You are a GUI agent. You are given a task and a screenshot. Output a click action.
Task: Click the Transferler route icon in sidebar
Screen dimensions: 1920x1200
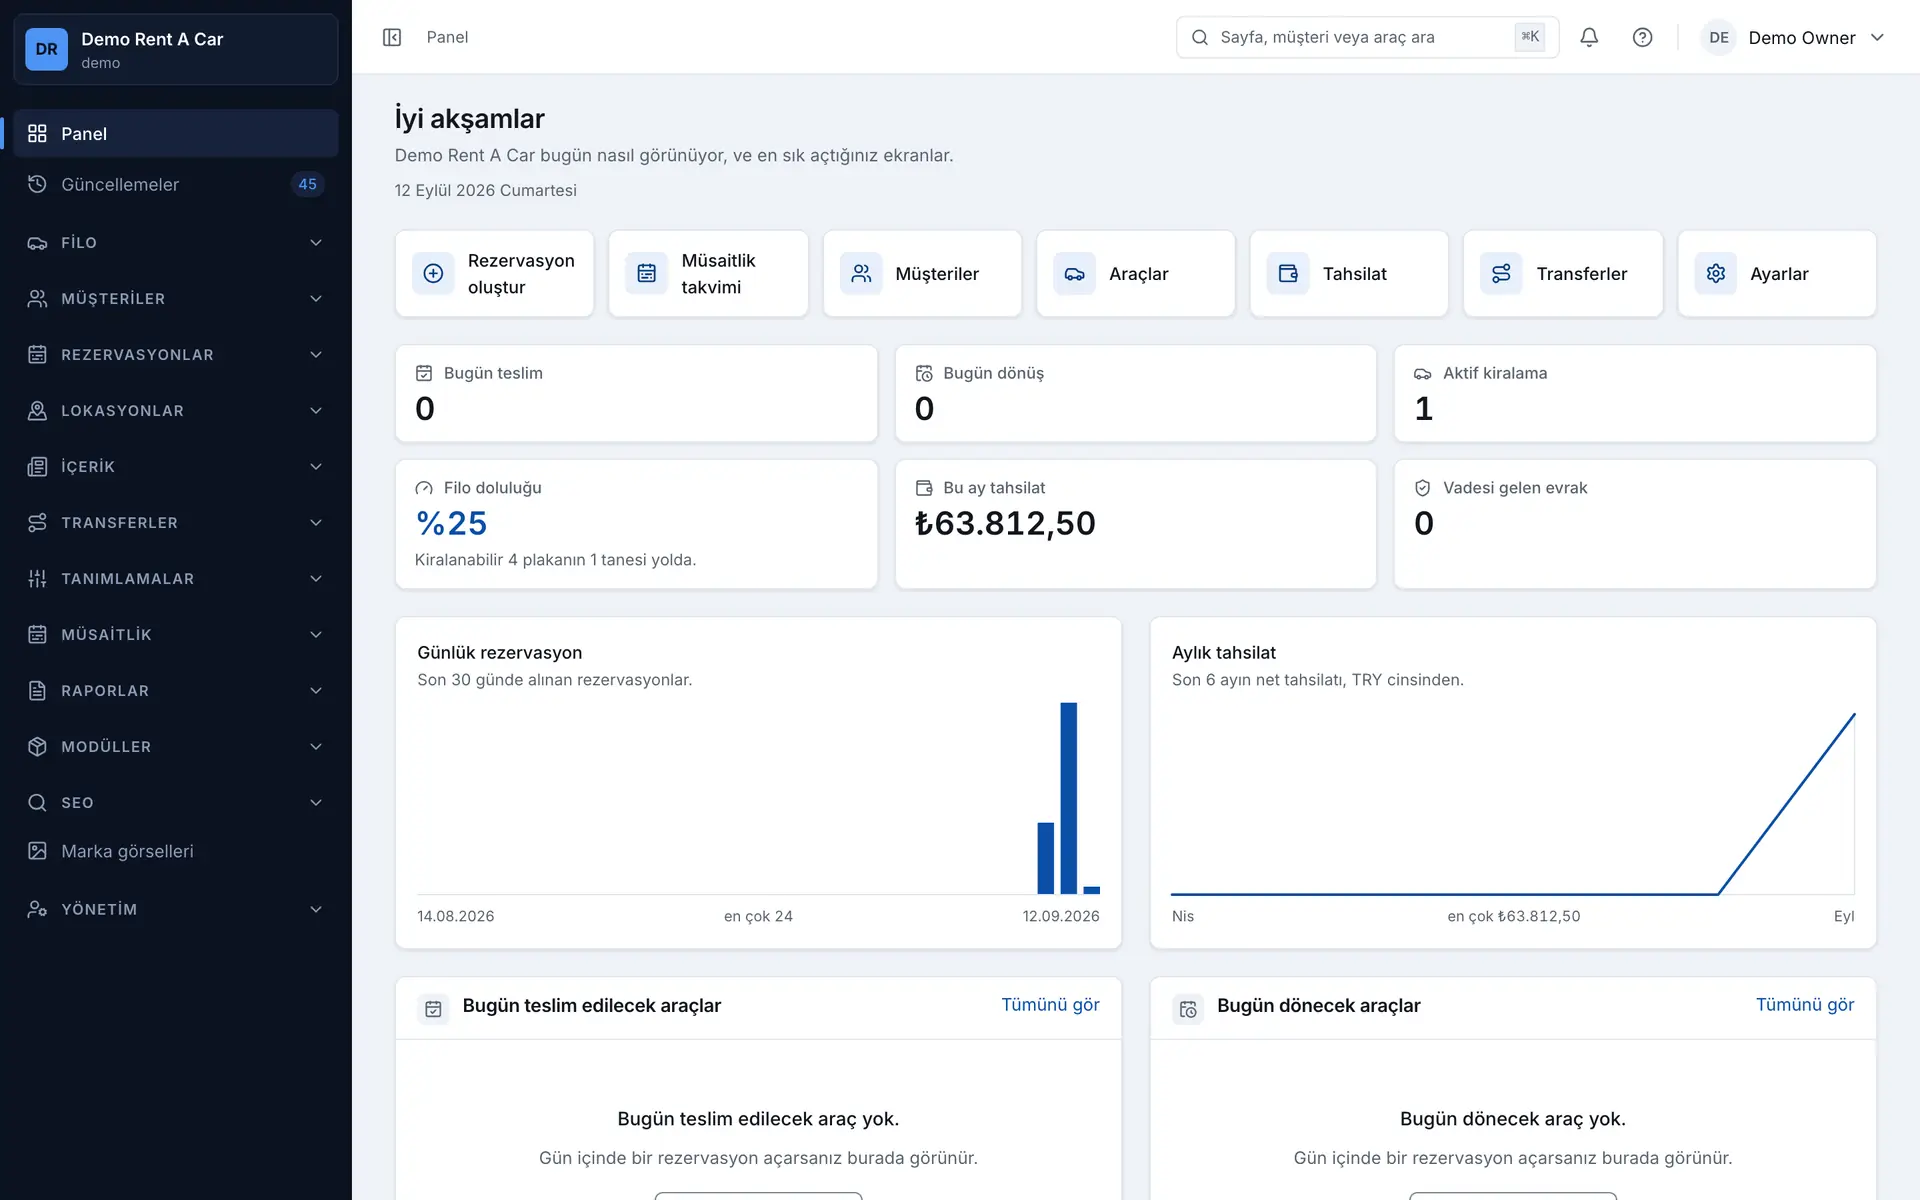37,523
